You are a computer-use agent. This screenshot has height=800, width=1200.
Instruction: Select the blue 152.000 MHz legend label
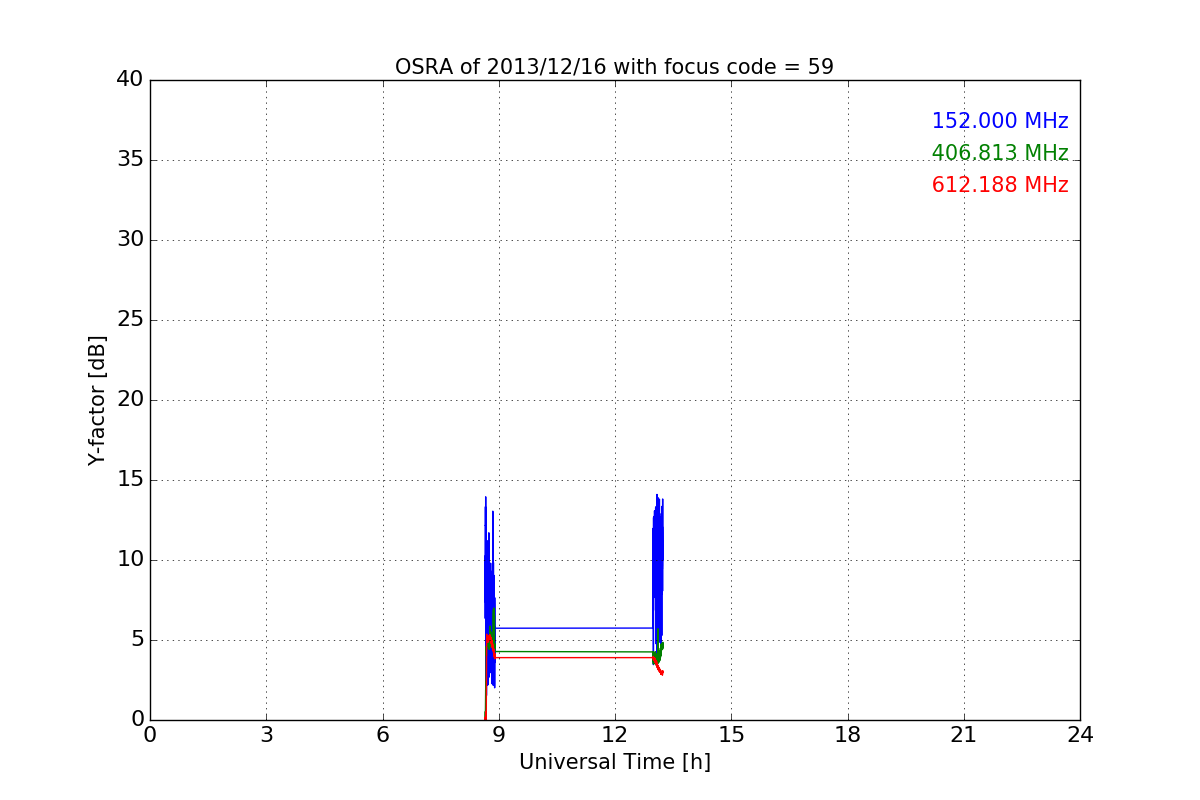[1000, 121]
